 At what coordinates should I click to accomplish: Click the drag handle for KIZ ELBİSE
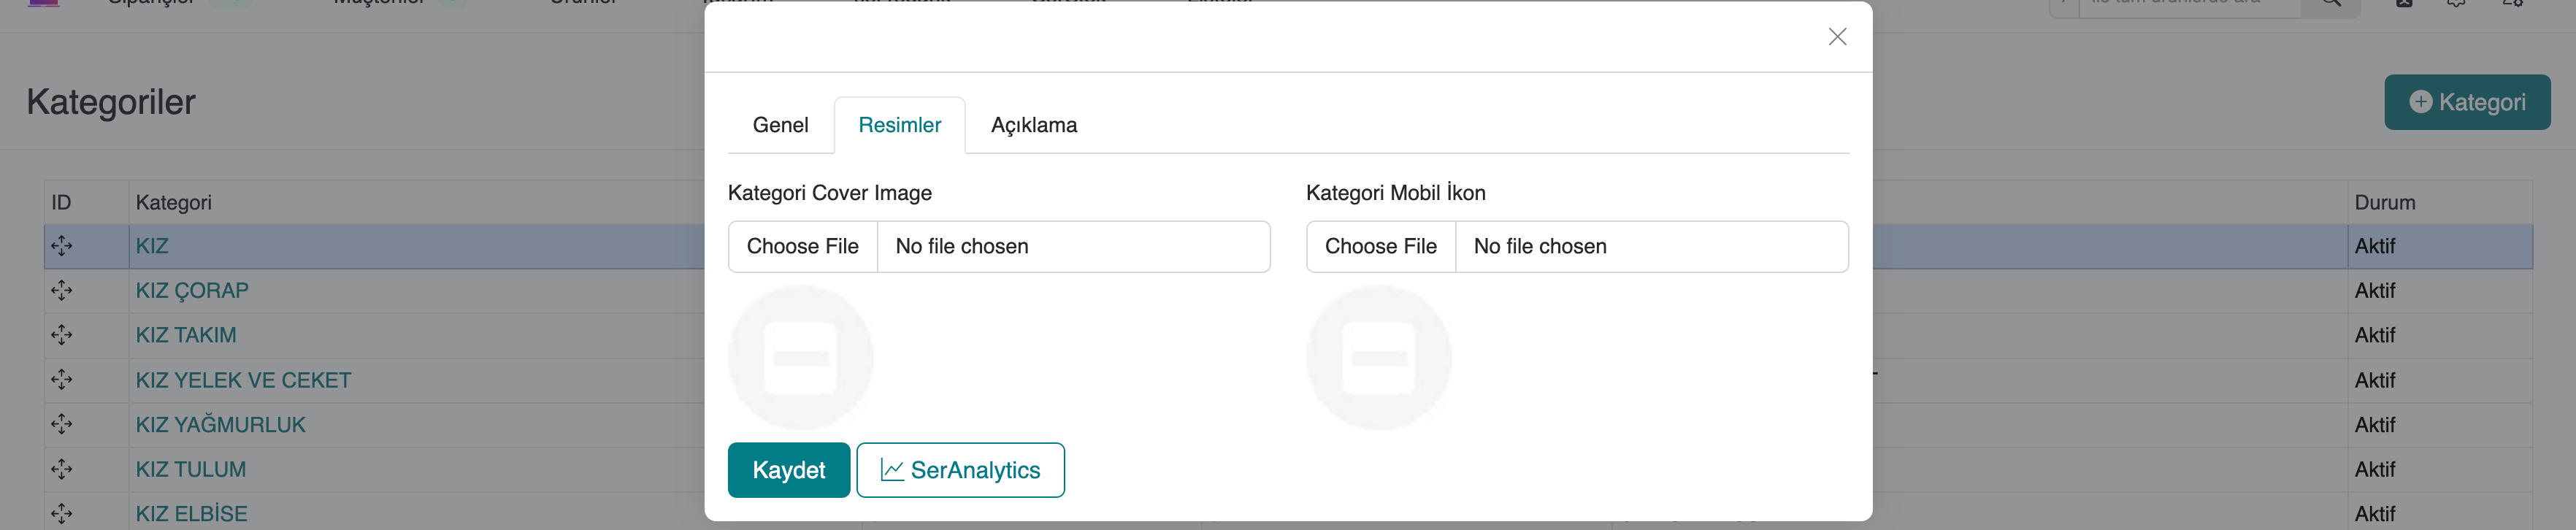62,514
